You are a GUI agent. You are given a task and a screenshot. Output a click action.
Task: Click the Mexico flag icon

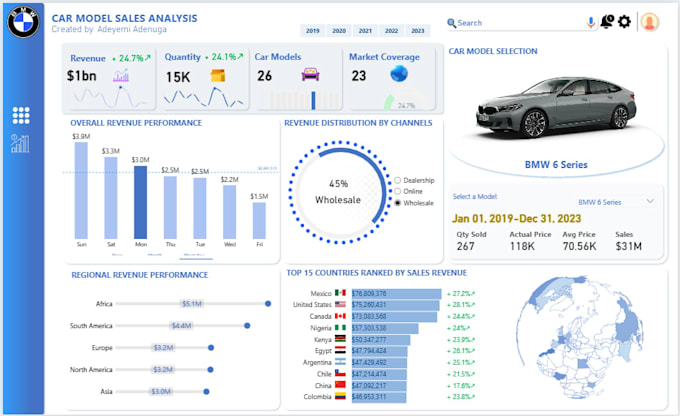tap(340, 293)
